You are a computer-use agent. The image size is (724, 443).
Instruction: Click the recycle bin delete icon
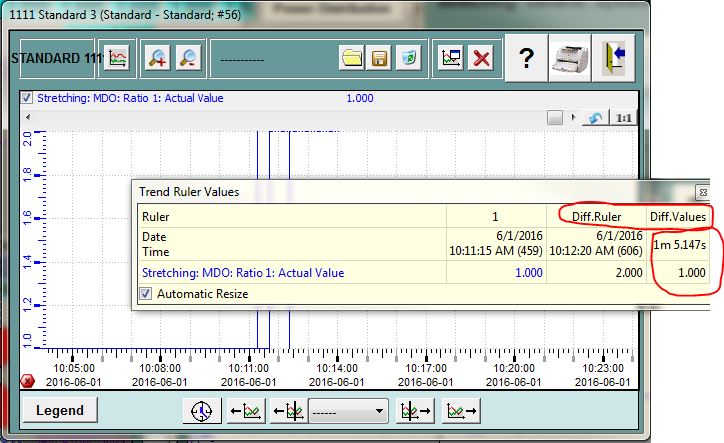coord(407,58)
